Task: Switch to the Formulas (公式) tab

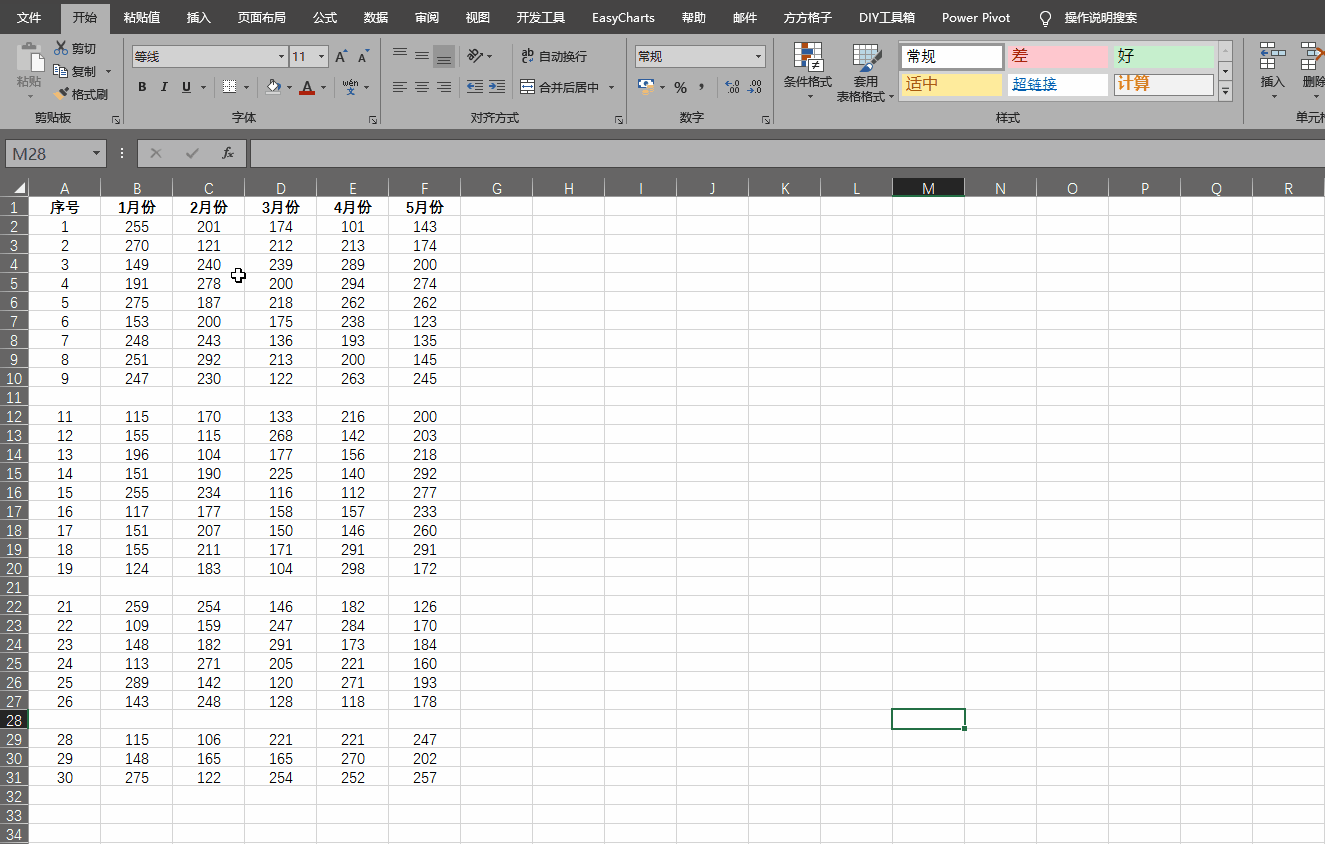Action: [325, 18]
